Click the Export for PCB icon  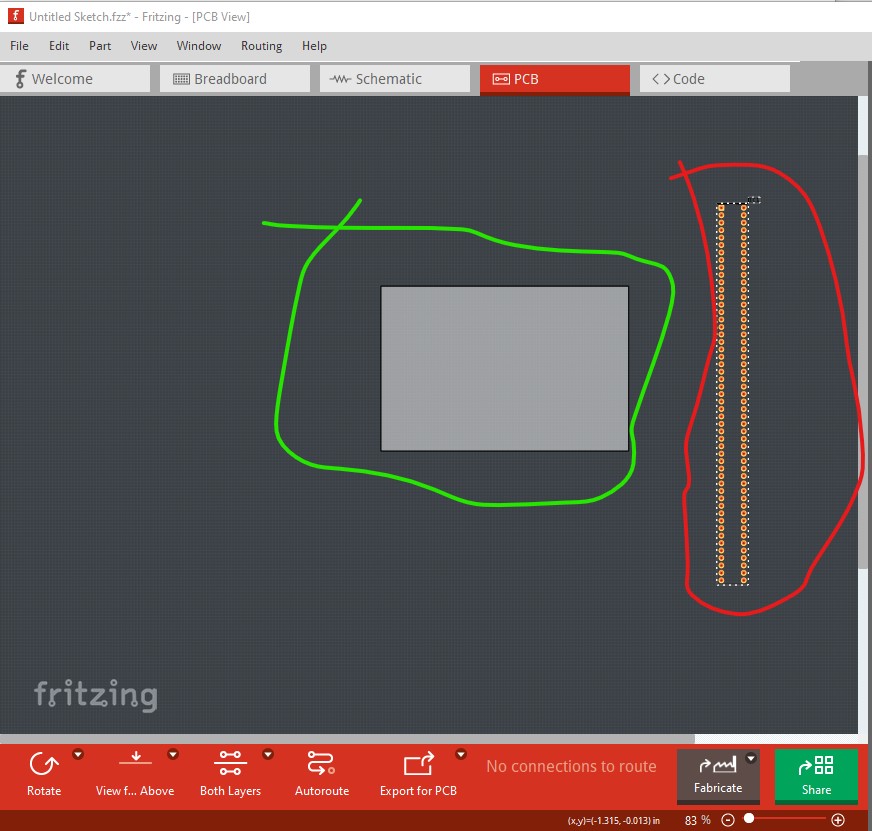pos(418,766)
